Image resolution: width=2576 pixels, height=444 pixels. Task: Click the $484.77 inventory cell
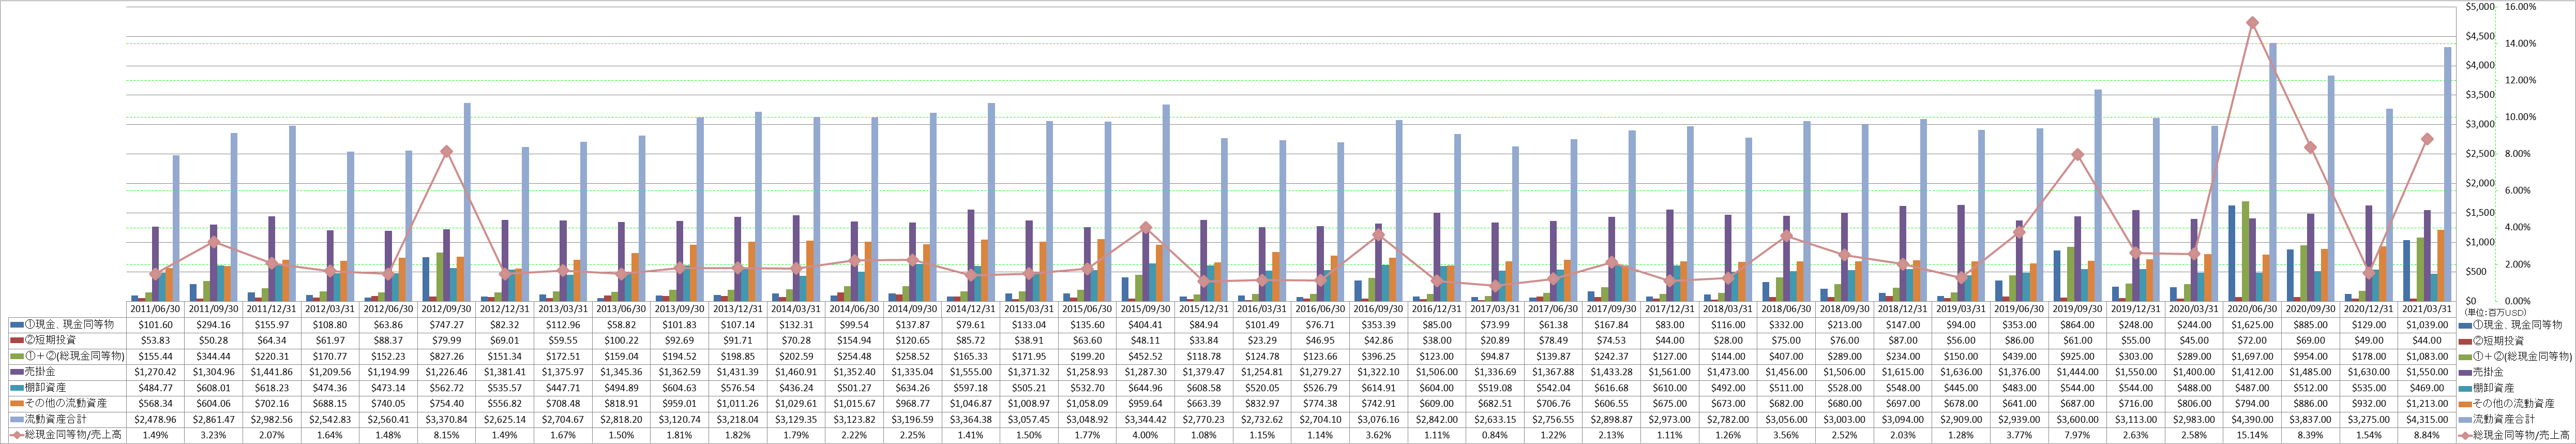[x=154, y=388]
